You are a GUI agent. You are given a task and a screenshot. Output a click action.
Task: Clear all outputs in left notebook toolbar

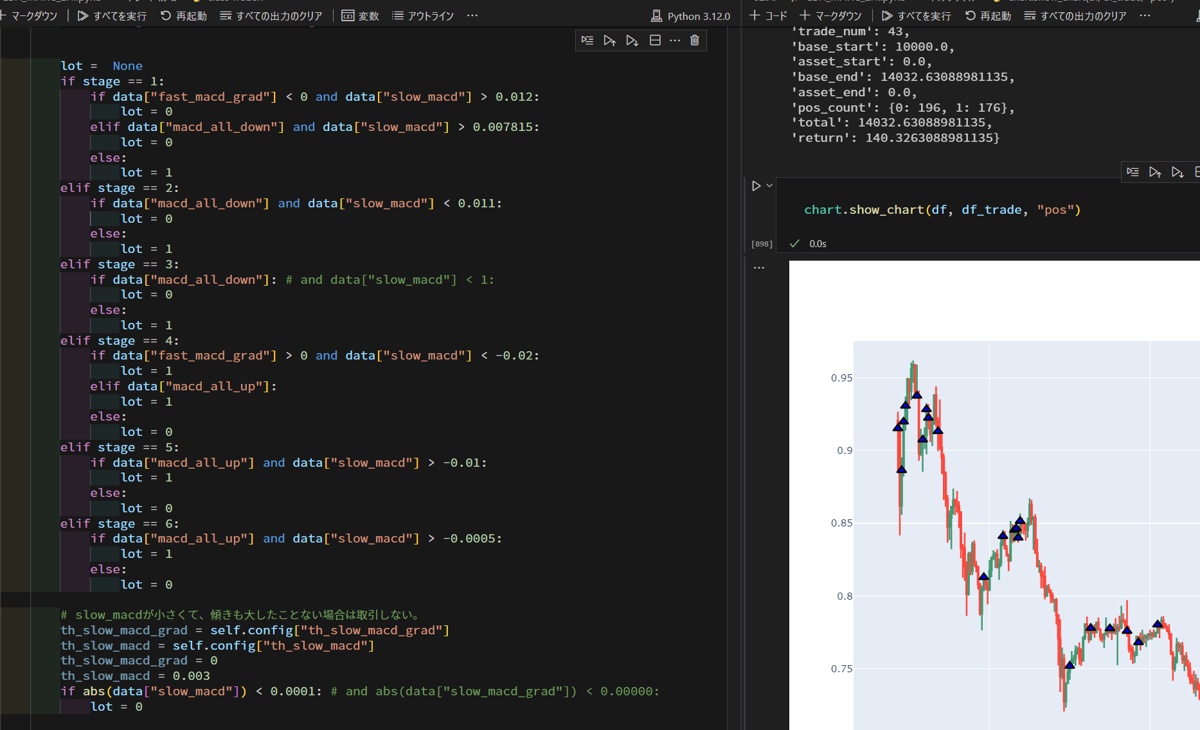tap(271, 16)
